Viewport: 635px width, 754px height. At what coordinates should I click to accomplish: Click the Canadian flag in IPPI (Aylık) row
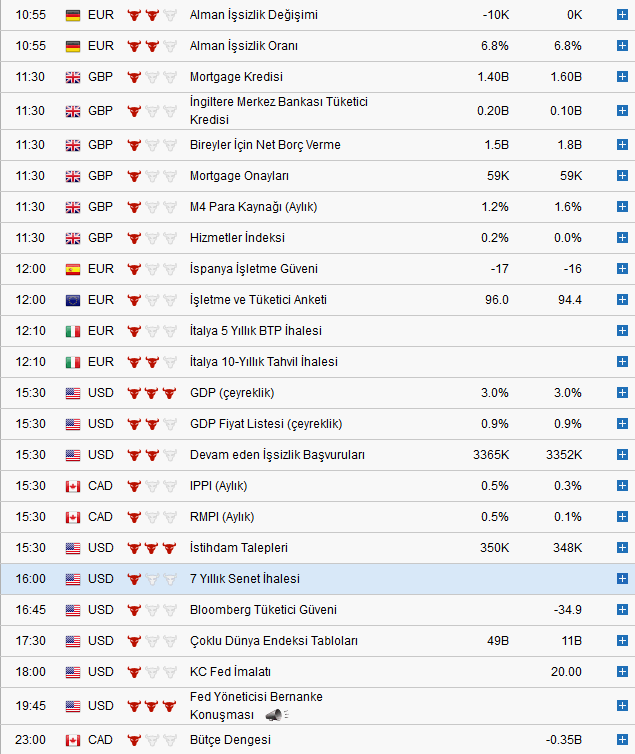coord(73,486)
